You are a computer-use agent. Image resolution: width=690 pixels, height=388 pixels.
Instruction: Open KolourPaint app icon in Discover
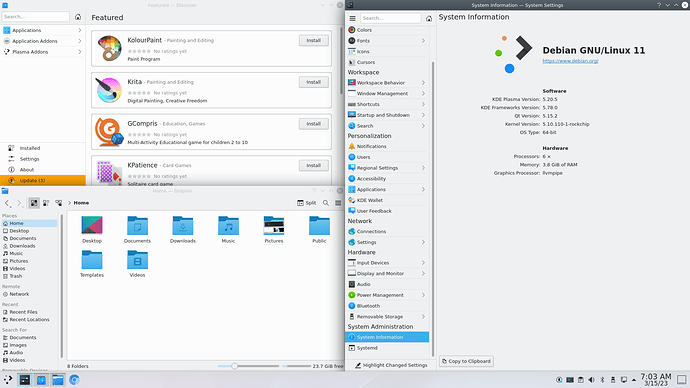[109, 48]
